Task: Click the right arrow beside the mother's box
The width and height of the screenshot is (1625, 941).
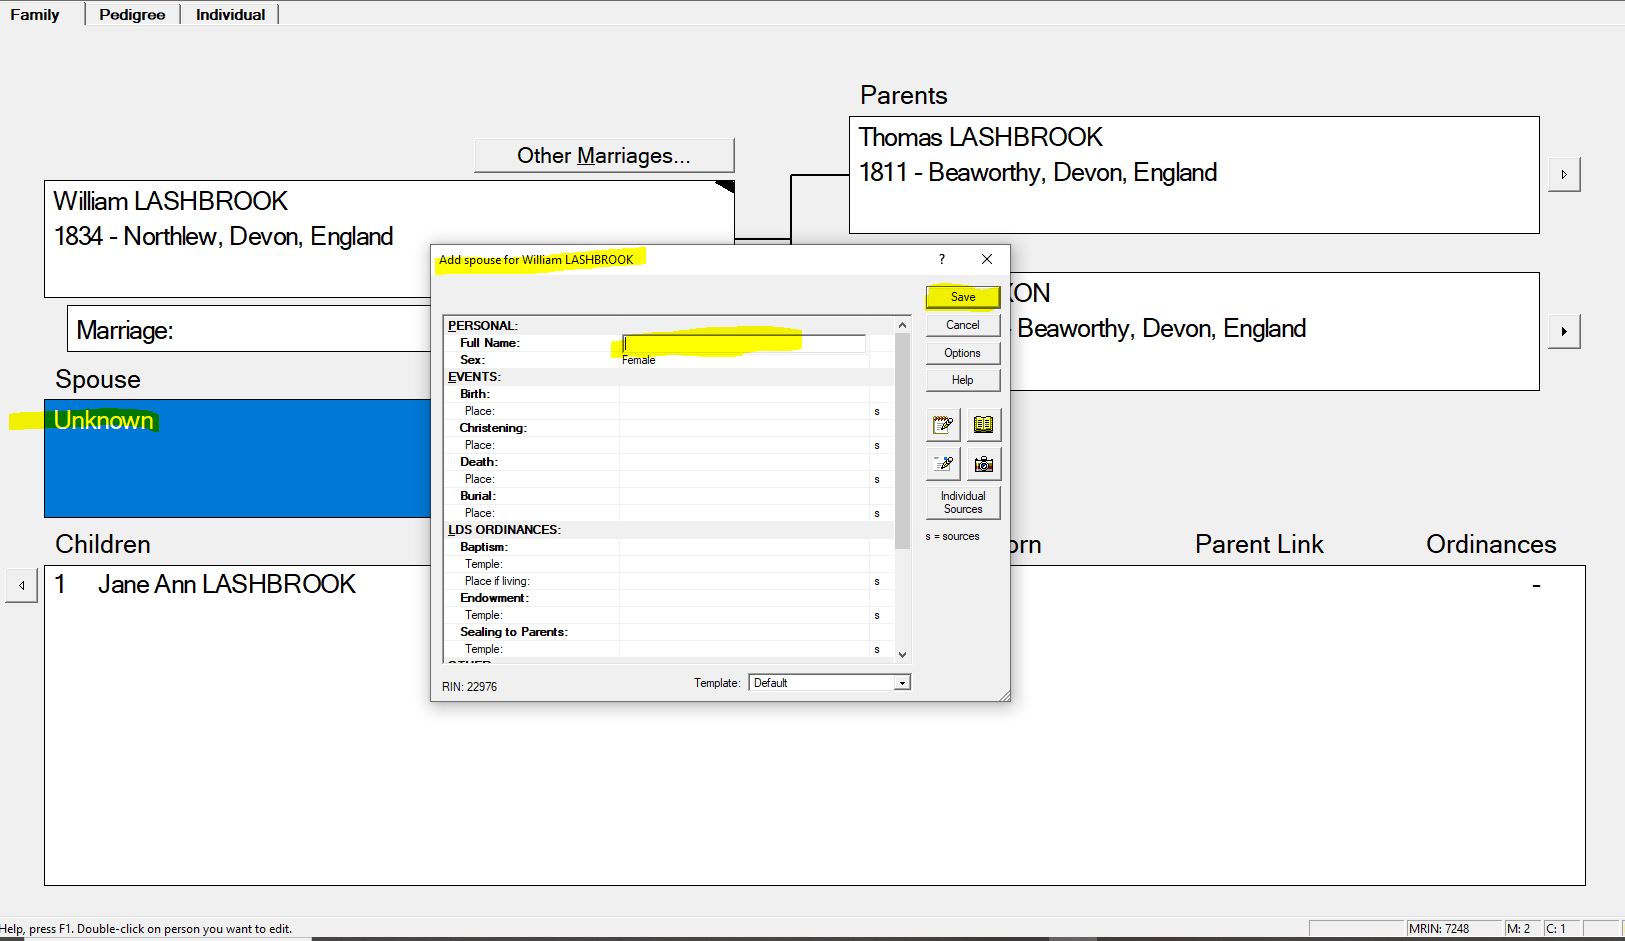Action: [x=1564, y=331]
